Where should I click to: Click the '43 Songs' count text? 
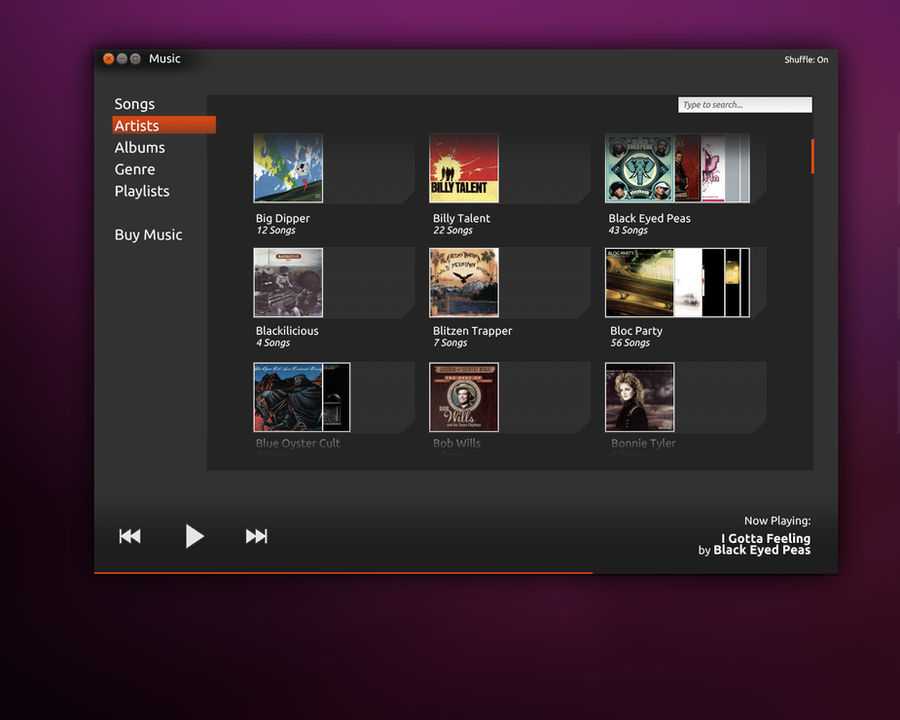pos(629,230)
